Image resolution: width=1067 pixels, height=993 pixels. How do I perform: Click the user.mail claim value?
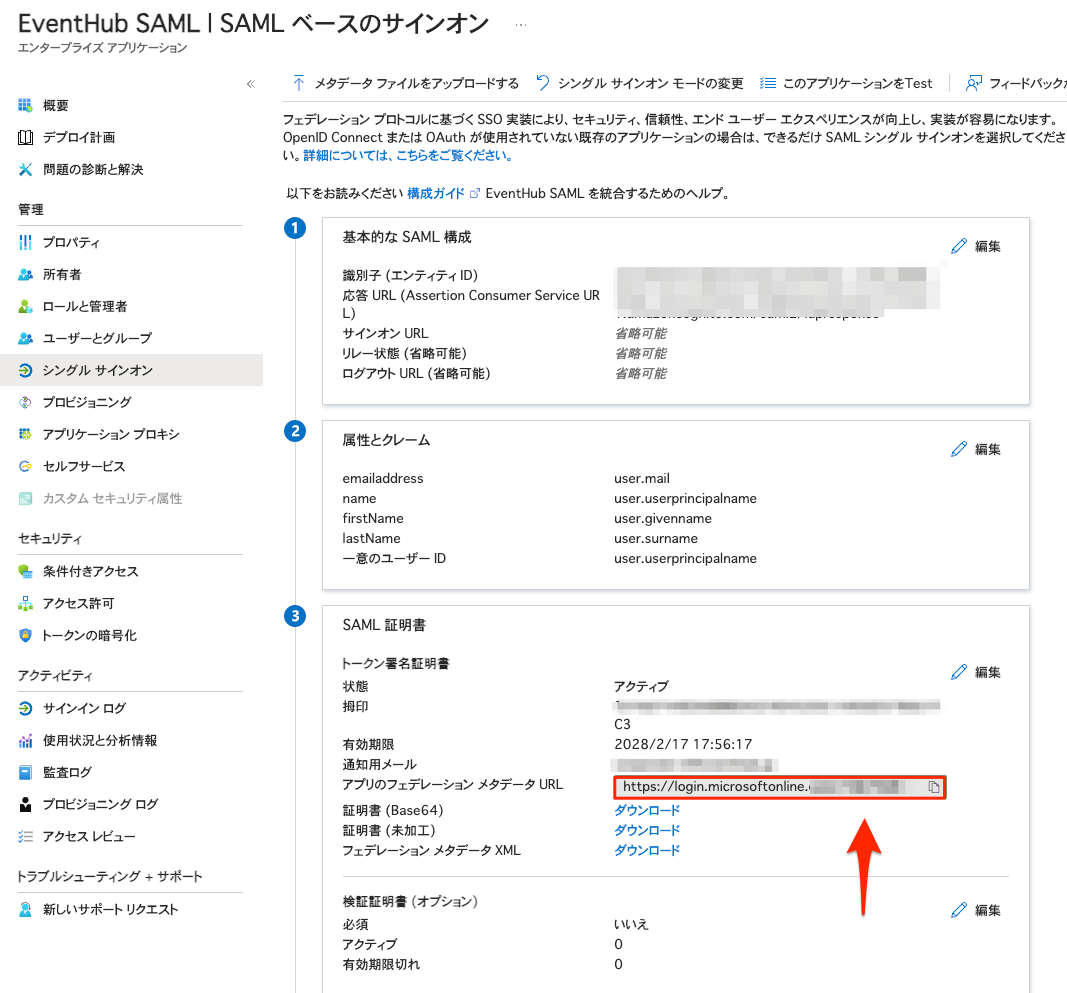(x=642, y=478)
